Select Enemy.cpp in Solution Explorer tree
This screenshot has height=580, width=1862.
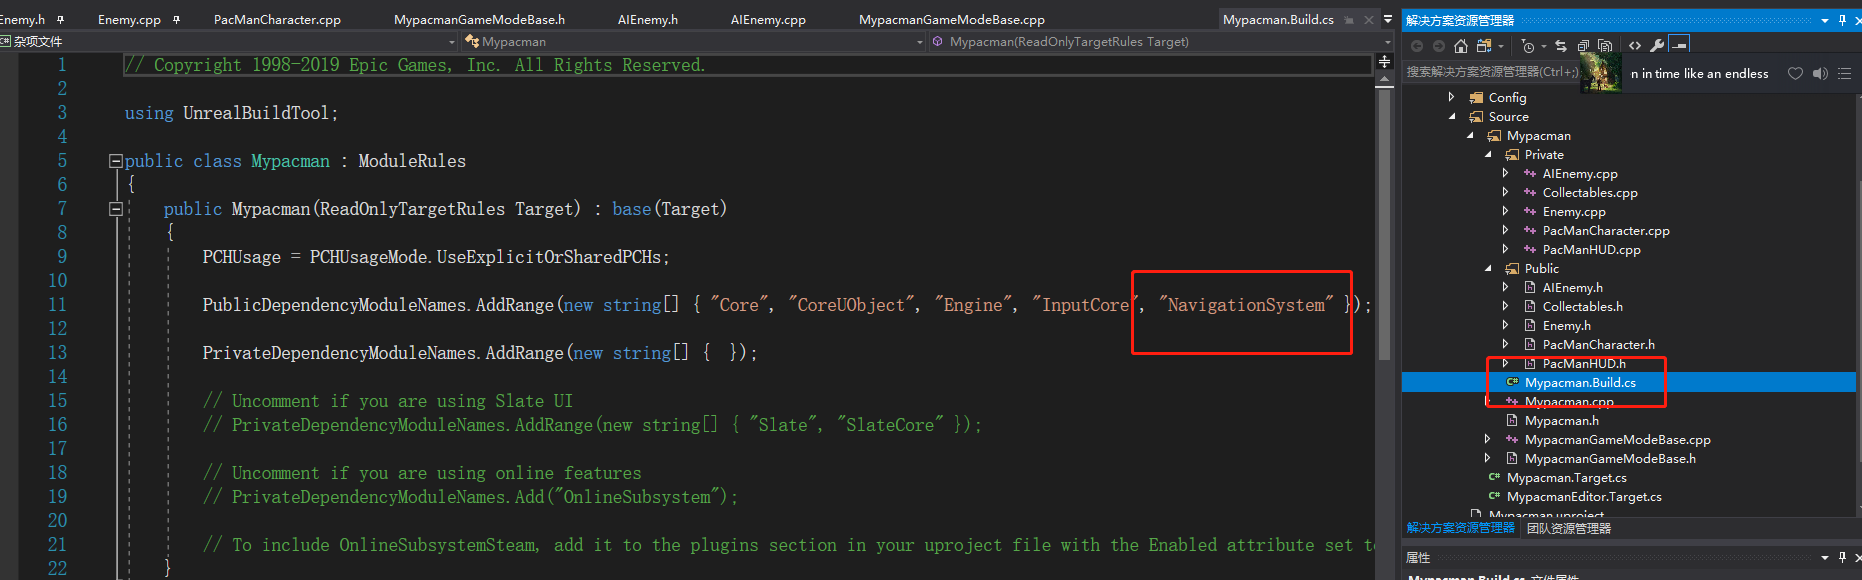point(1574,212)
